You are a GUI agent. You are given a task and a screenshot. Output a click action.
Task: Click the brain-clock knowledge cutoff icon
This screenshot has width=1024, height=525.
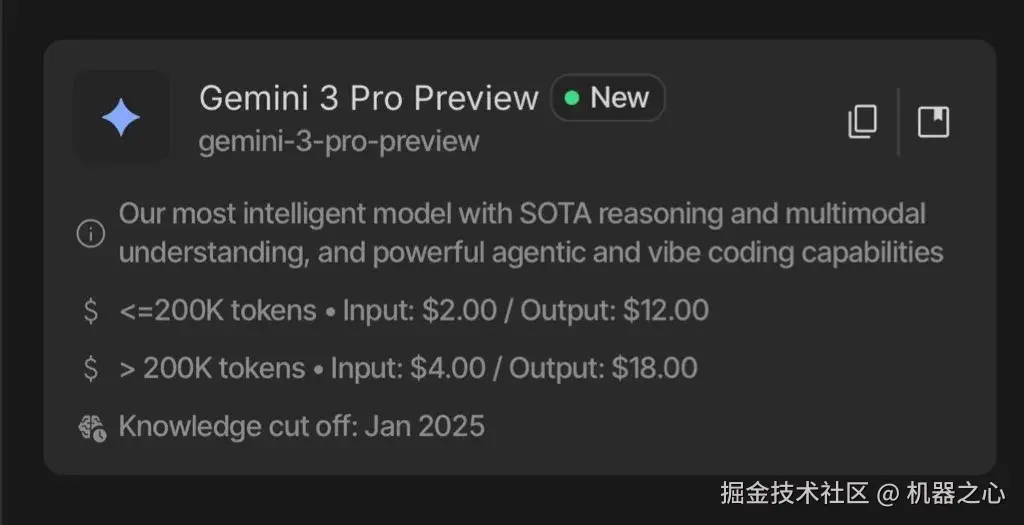click(91, 427)
